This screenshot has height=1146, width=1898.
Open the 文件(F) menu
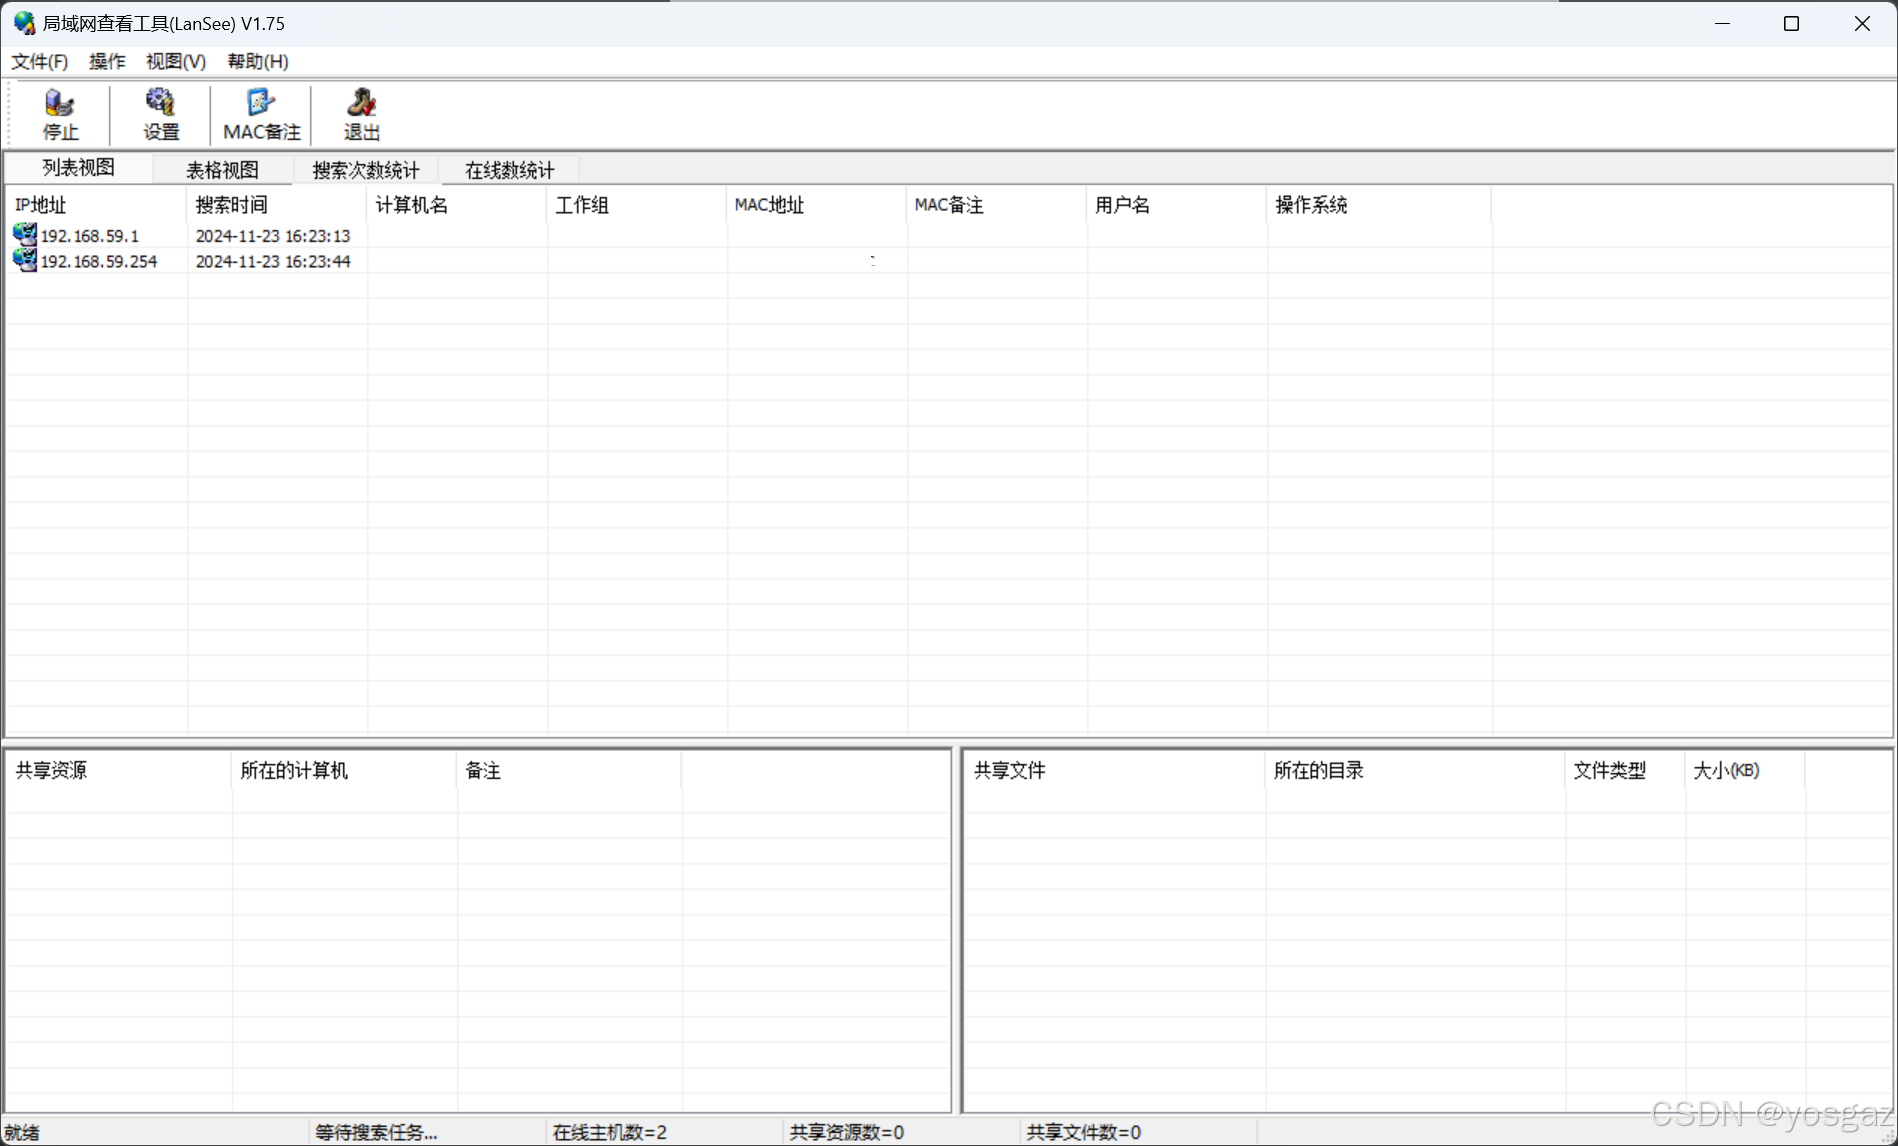pos(40,61)
